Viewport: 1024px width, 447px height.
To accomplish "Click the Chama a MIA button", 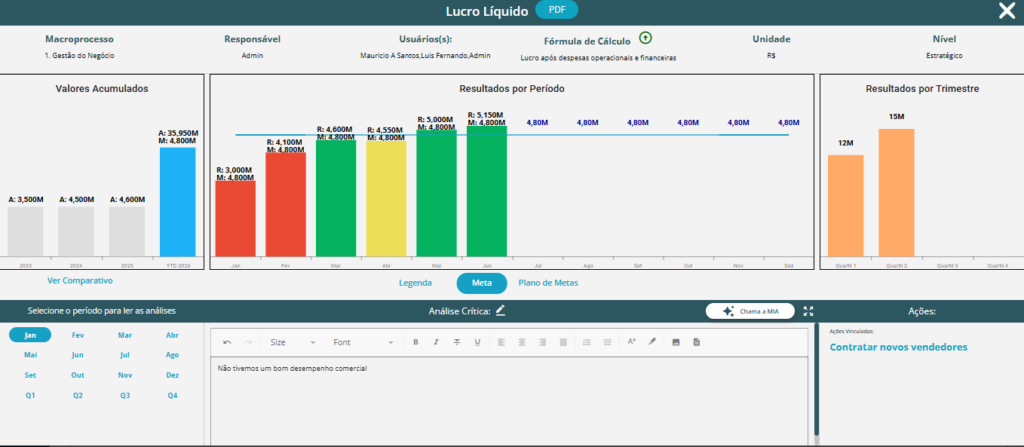I will 750,311.
